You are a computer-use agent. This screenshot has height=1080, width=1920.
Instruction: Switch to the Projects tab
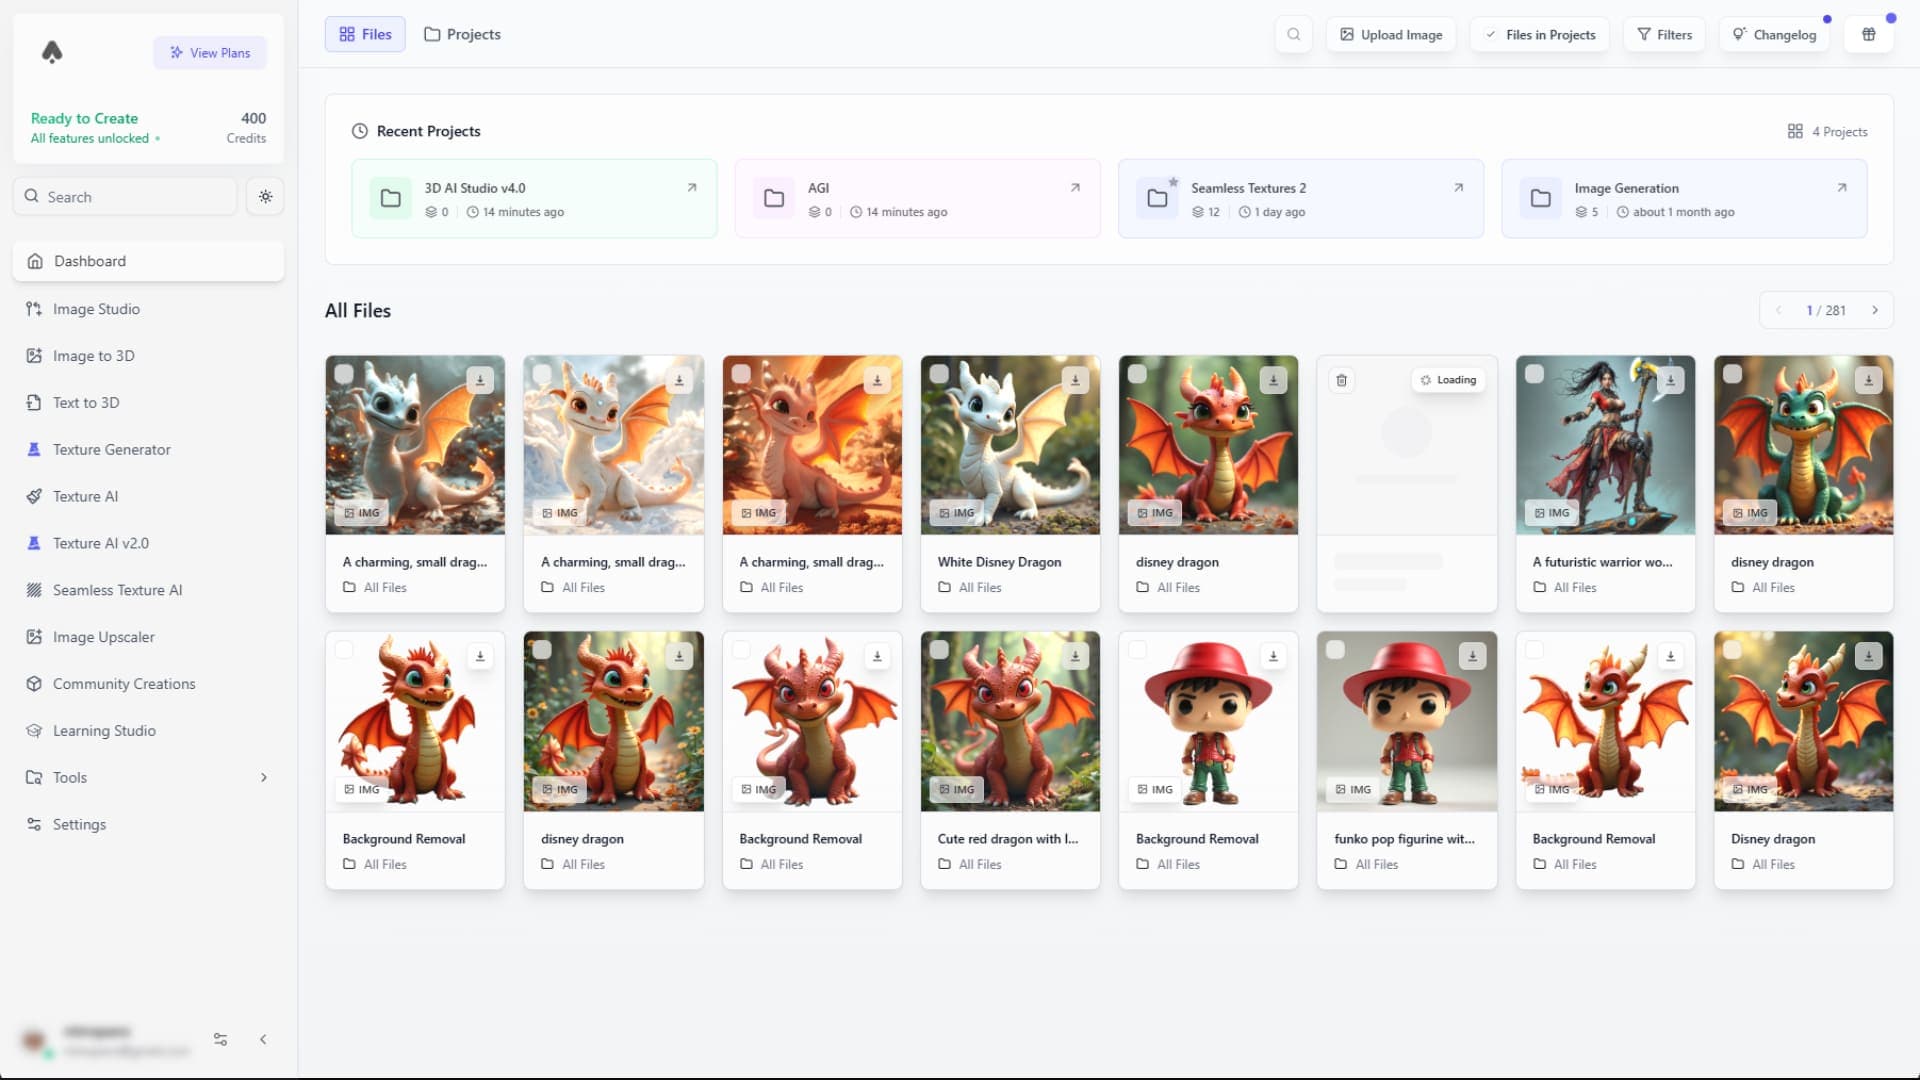click(x=462, y=33)
